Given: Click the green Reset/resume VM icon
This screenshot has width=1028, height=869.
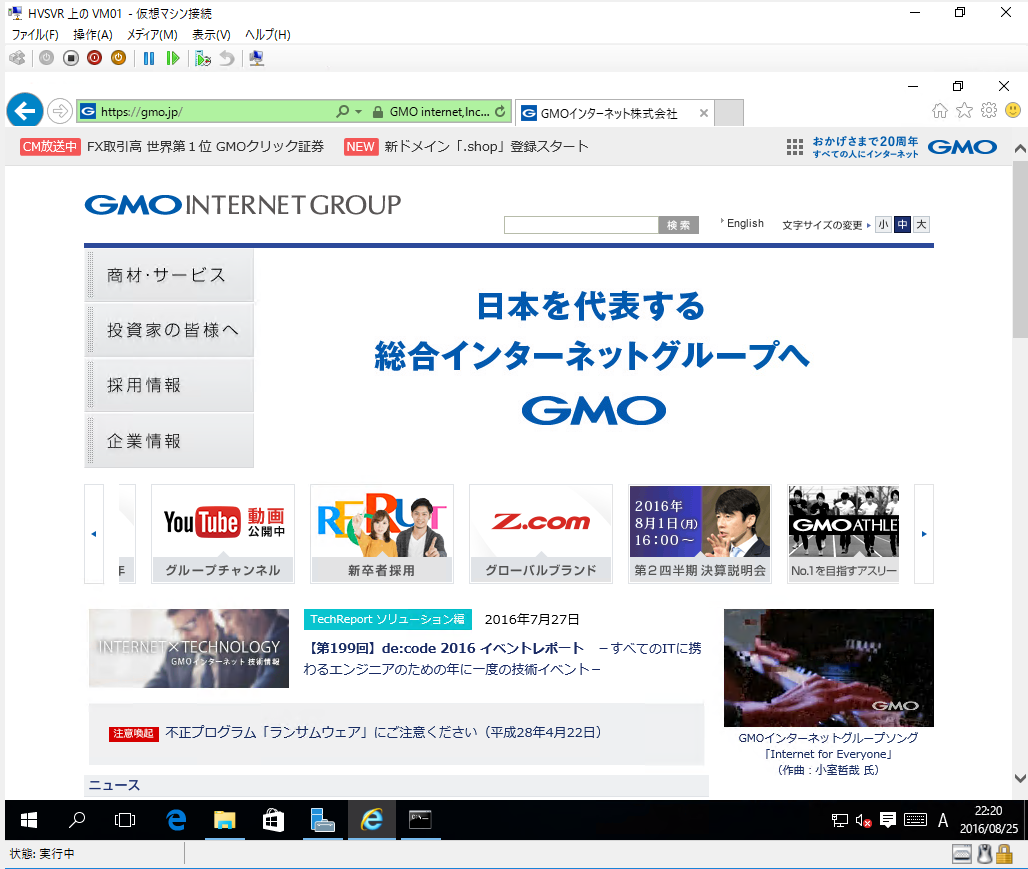Looking at the screenshot, I should pyautogui.click(x=172, y=58).
